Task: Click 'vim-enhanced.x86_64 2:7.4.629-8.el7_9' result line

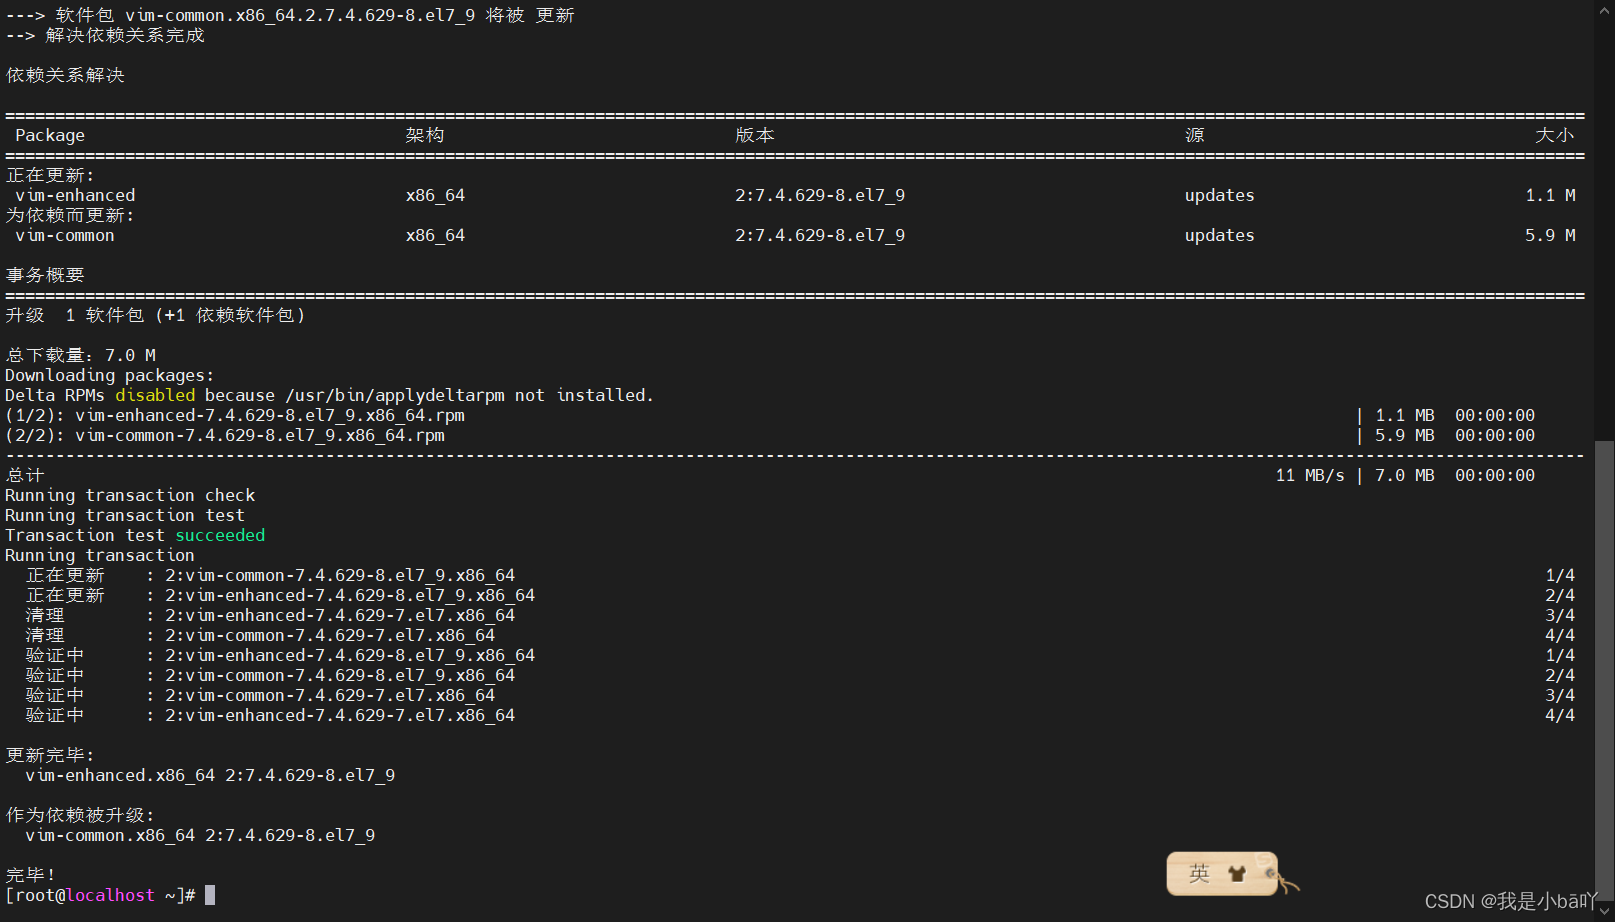Action: pyautogui.click(x=210, y=775)
